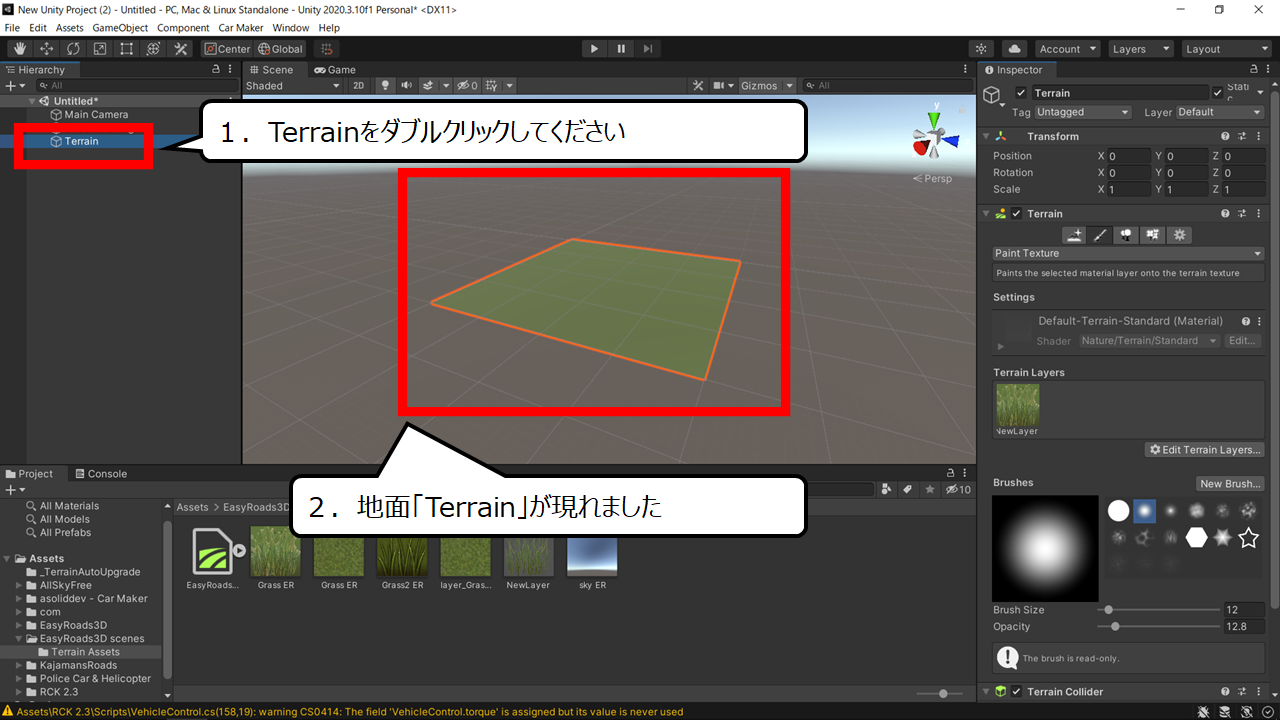The image size is (1280, 720).
Task: Open the Component menu
Action: click(x=183, y=28)
